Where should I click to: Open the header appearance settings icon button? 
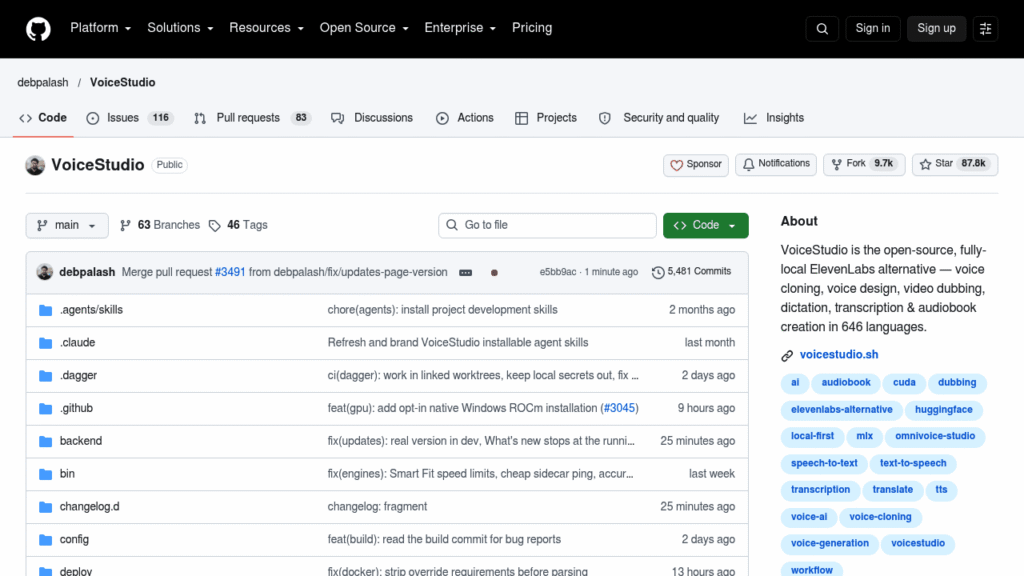985,29
